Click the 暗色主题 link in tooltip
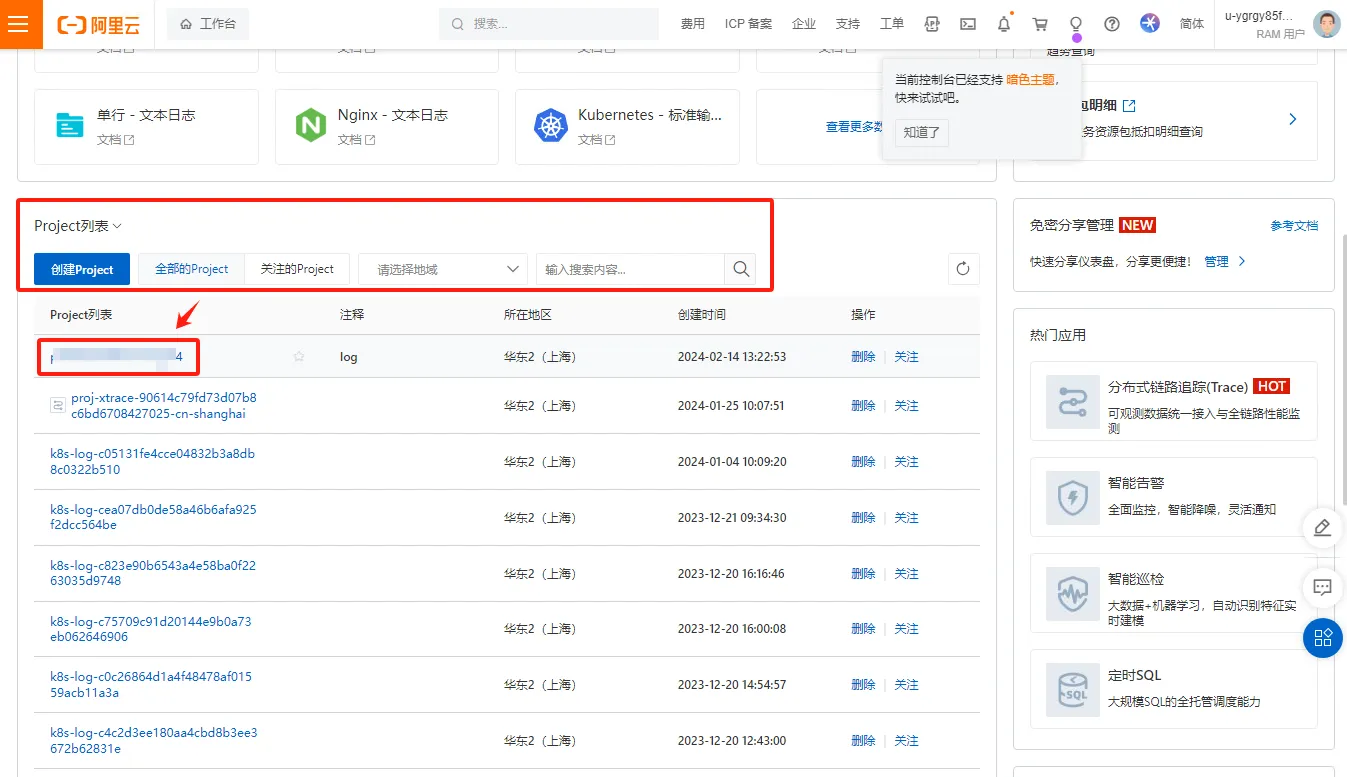This screenshot has width=1347, height=777. tap(1030, 79)
